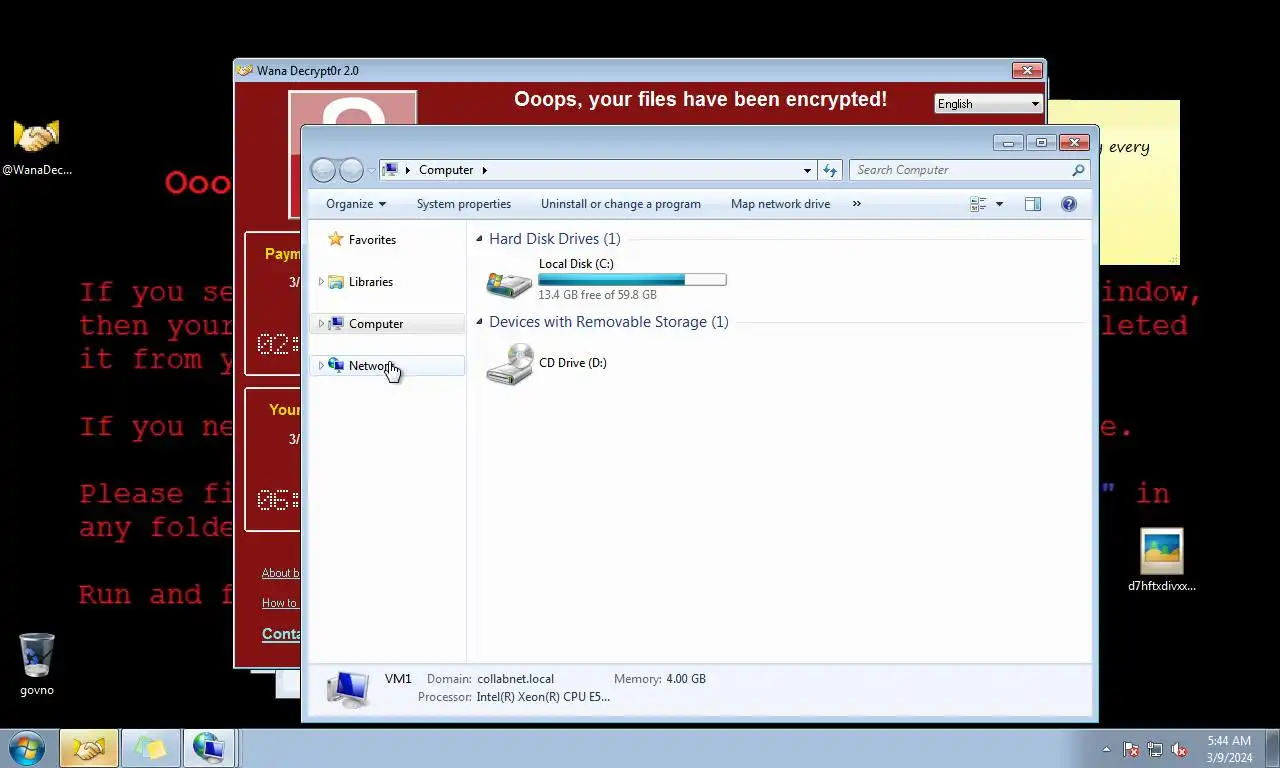Open the Change your view icon
The width and height of the screenshot is (1280, 768).
point(978,204)
